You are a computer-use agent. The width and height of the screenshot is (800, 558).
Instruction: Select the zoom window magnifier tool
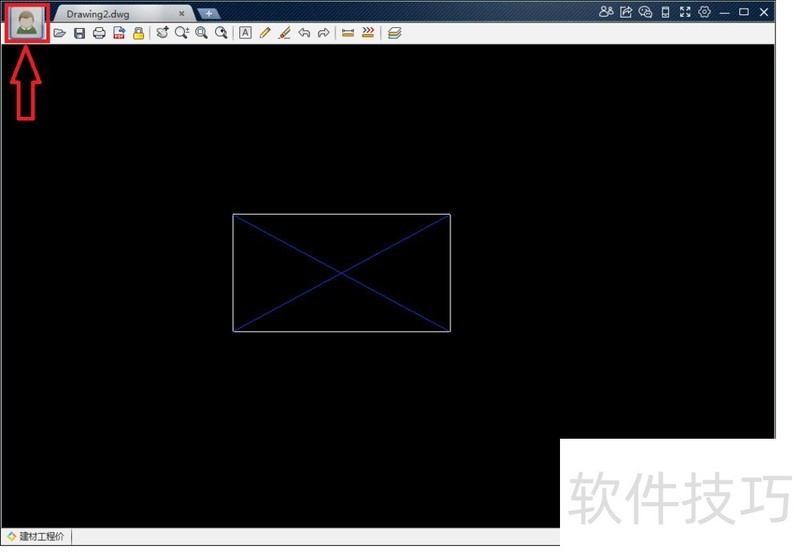202,33
